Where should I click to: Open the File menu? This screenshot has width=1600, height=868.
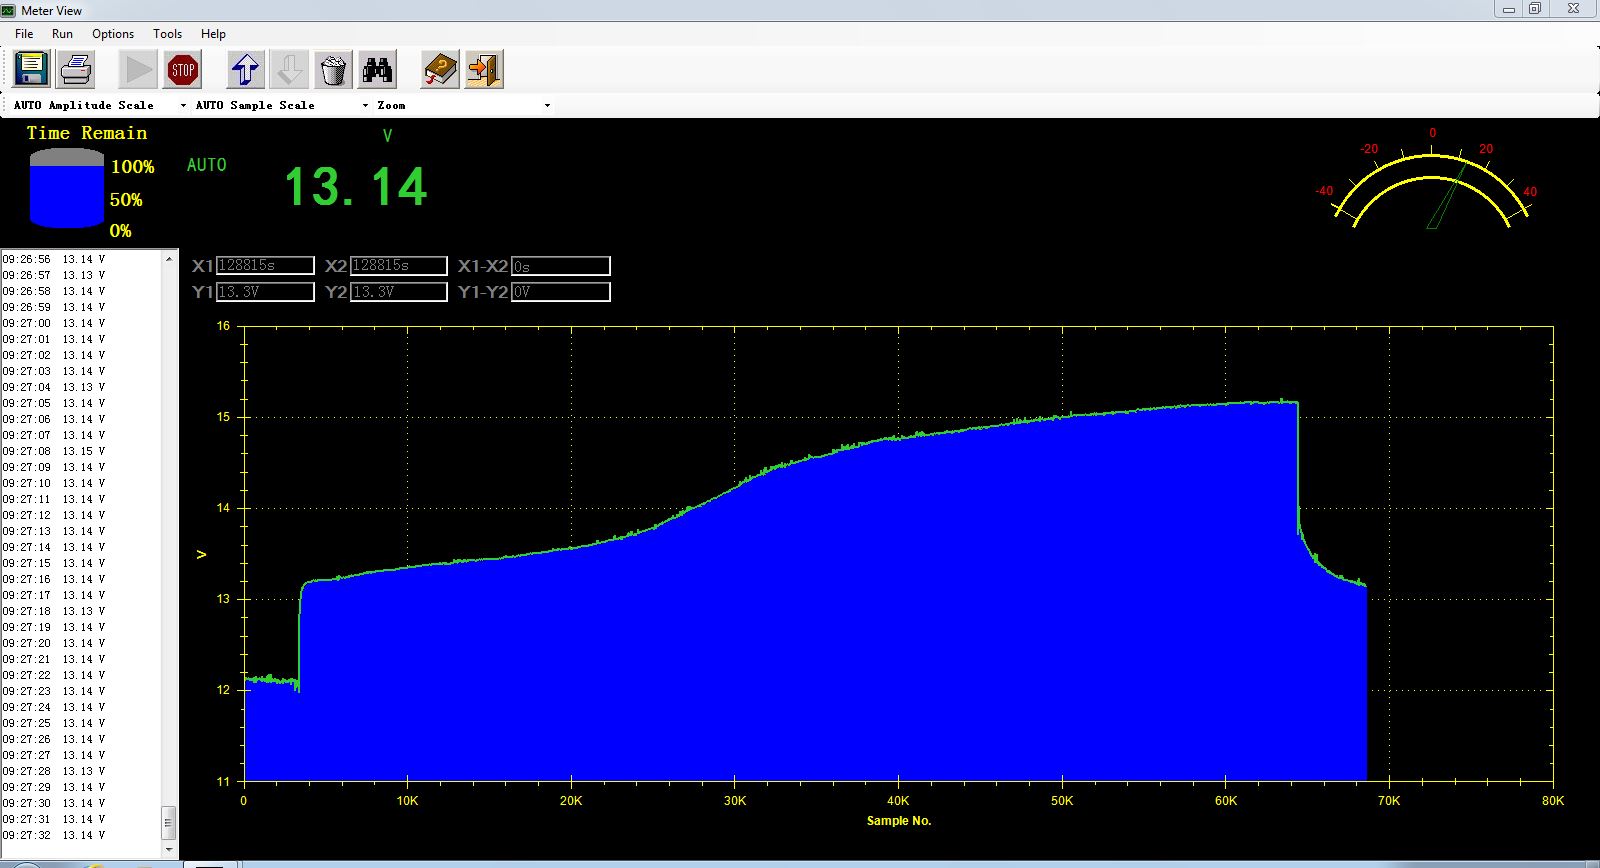[x=24, y=33]
